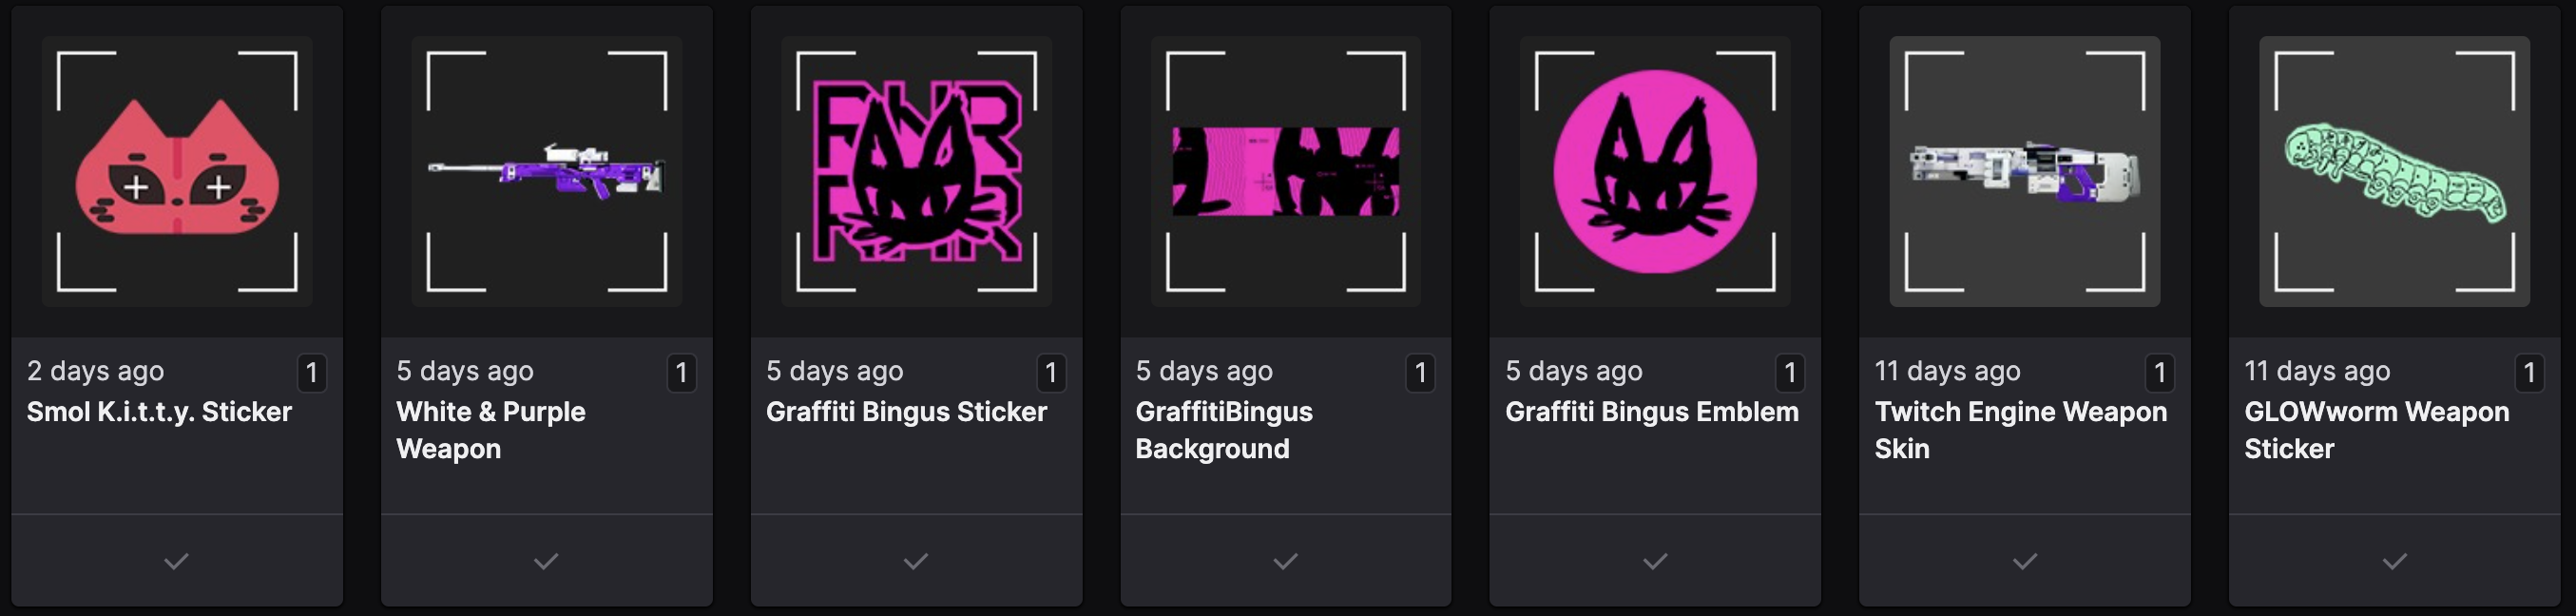Click the GraffitiBingus Background preview image
This screenshot has height=616, width=2576.
coord(1285,171)
